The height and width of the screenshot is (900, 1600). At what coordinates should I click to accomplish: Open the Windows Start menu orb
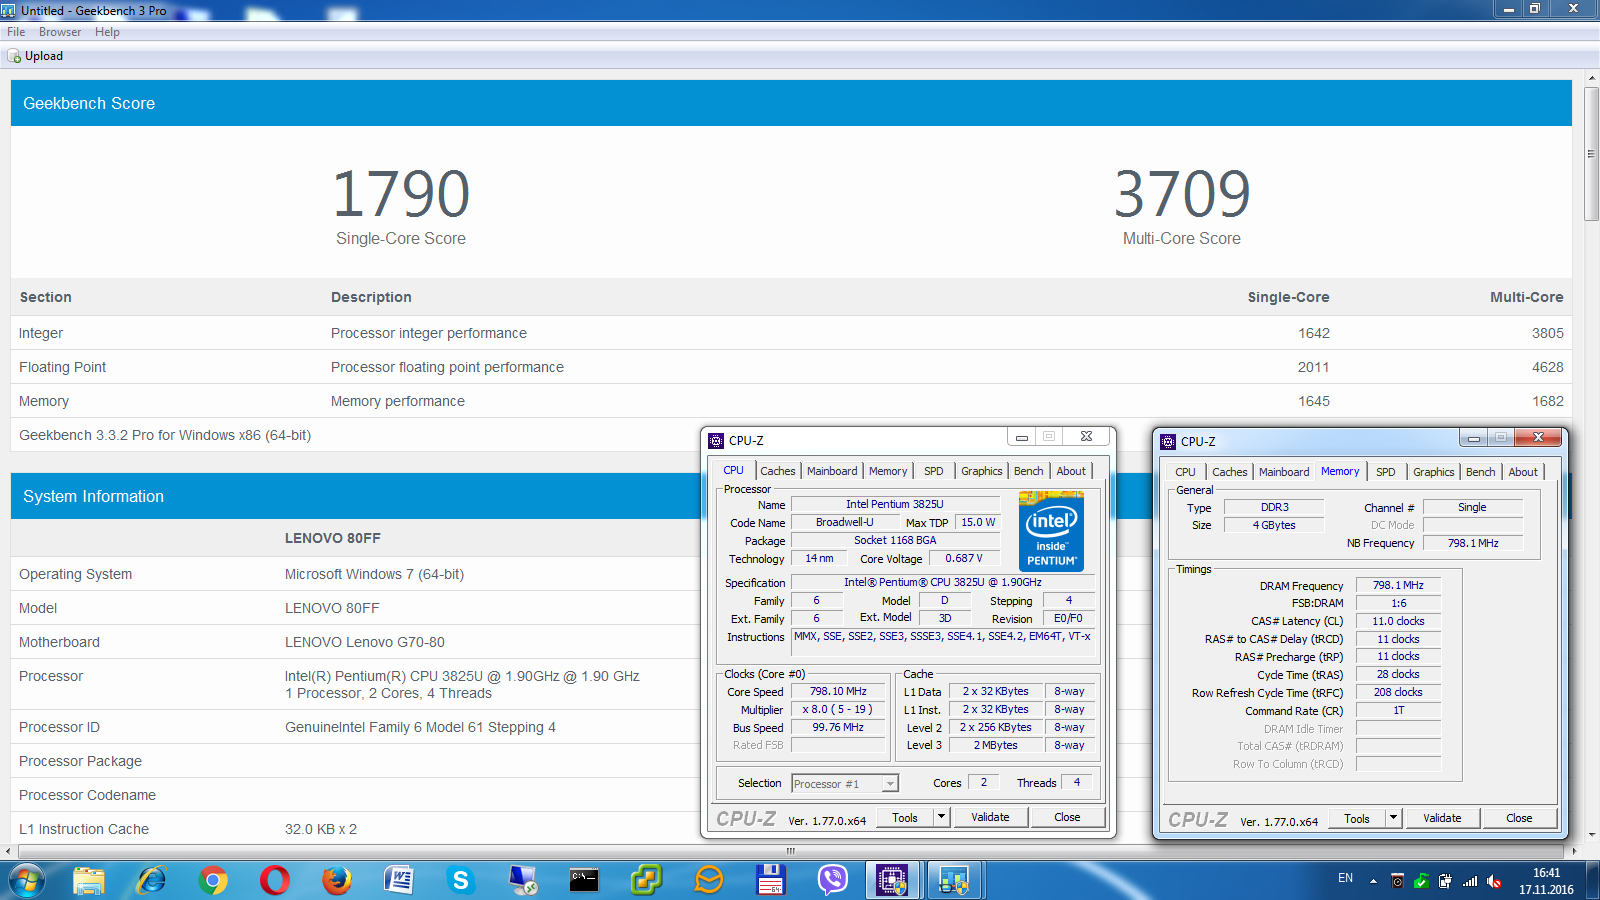[x=27, y=880]
